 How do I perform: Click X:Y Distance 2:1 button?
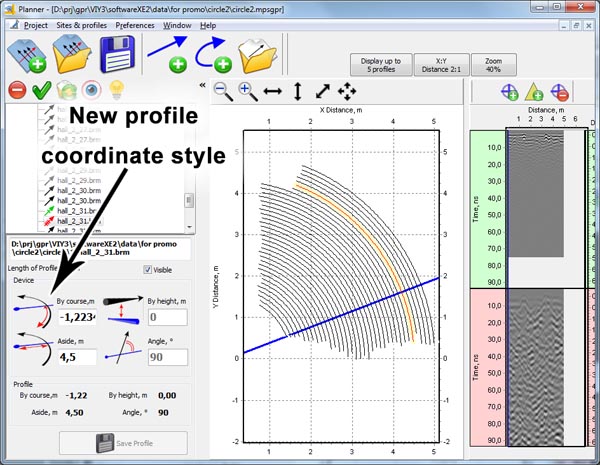(x=441, y=65)
